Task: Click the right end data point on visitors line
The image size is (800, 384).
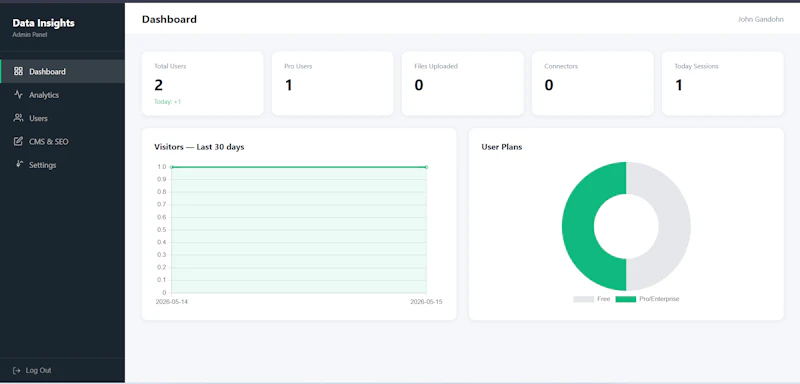Action: pyautogui.click(x=427, y=167)
